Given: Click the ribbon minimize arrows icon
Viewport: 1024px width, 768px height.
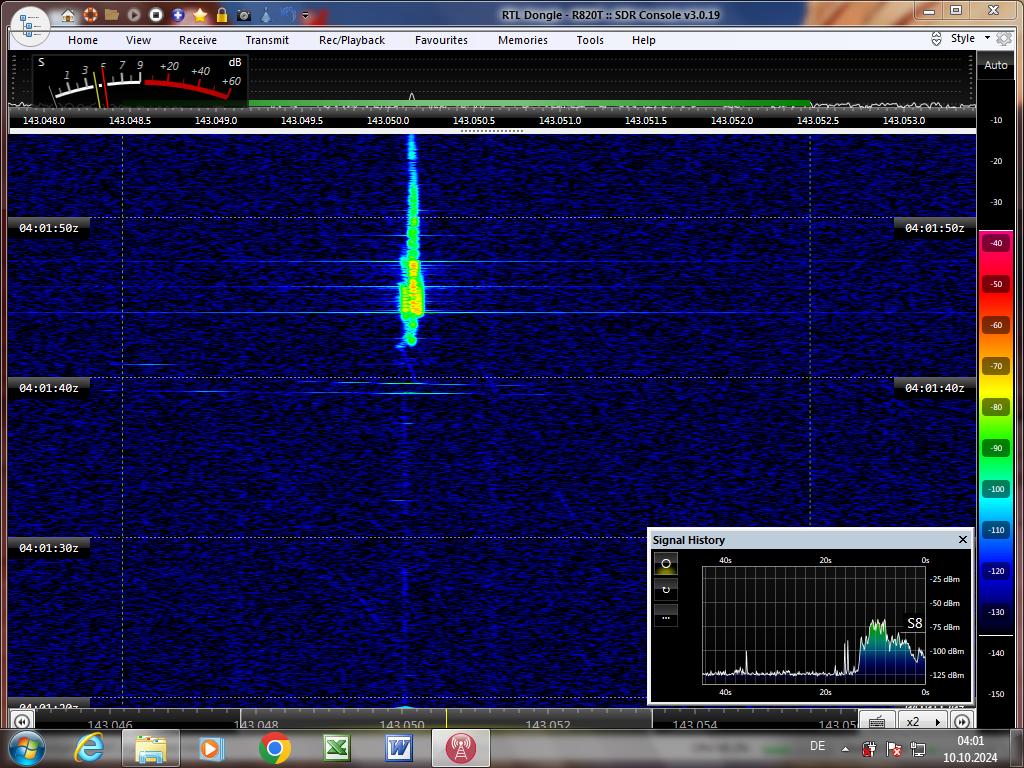Looking at the screenshot, I should tap(936, 39).
